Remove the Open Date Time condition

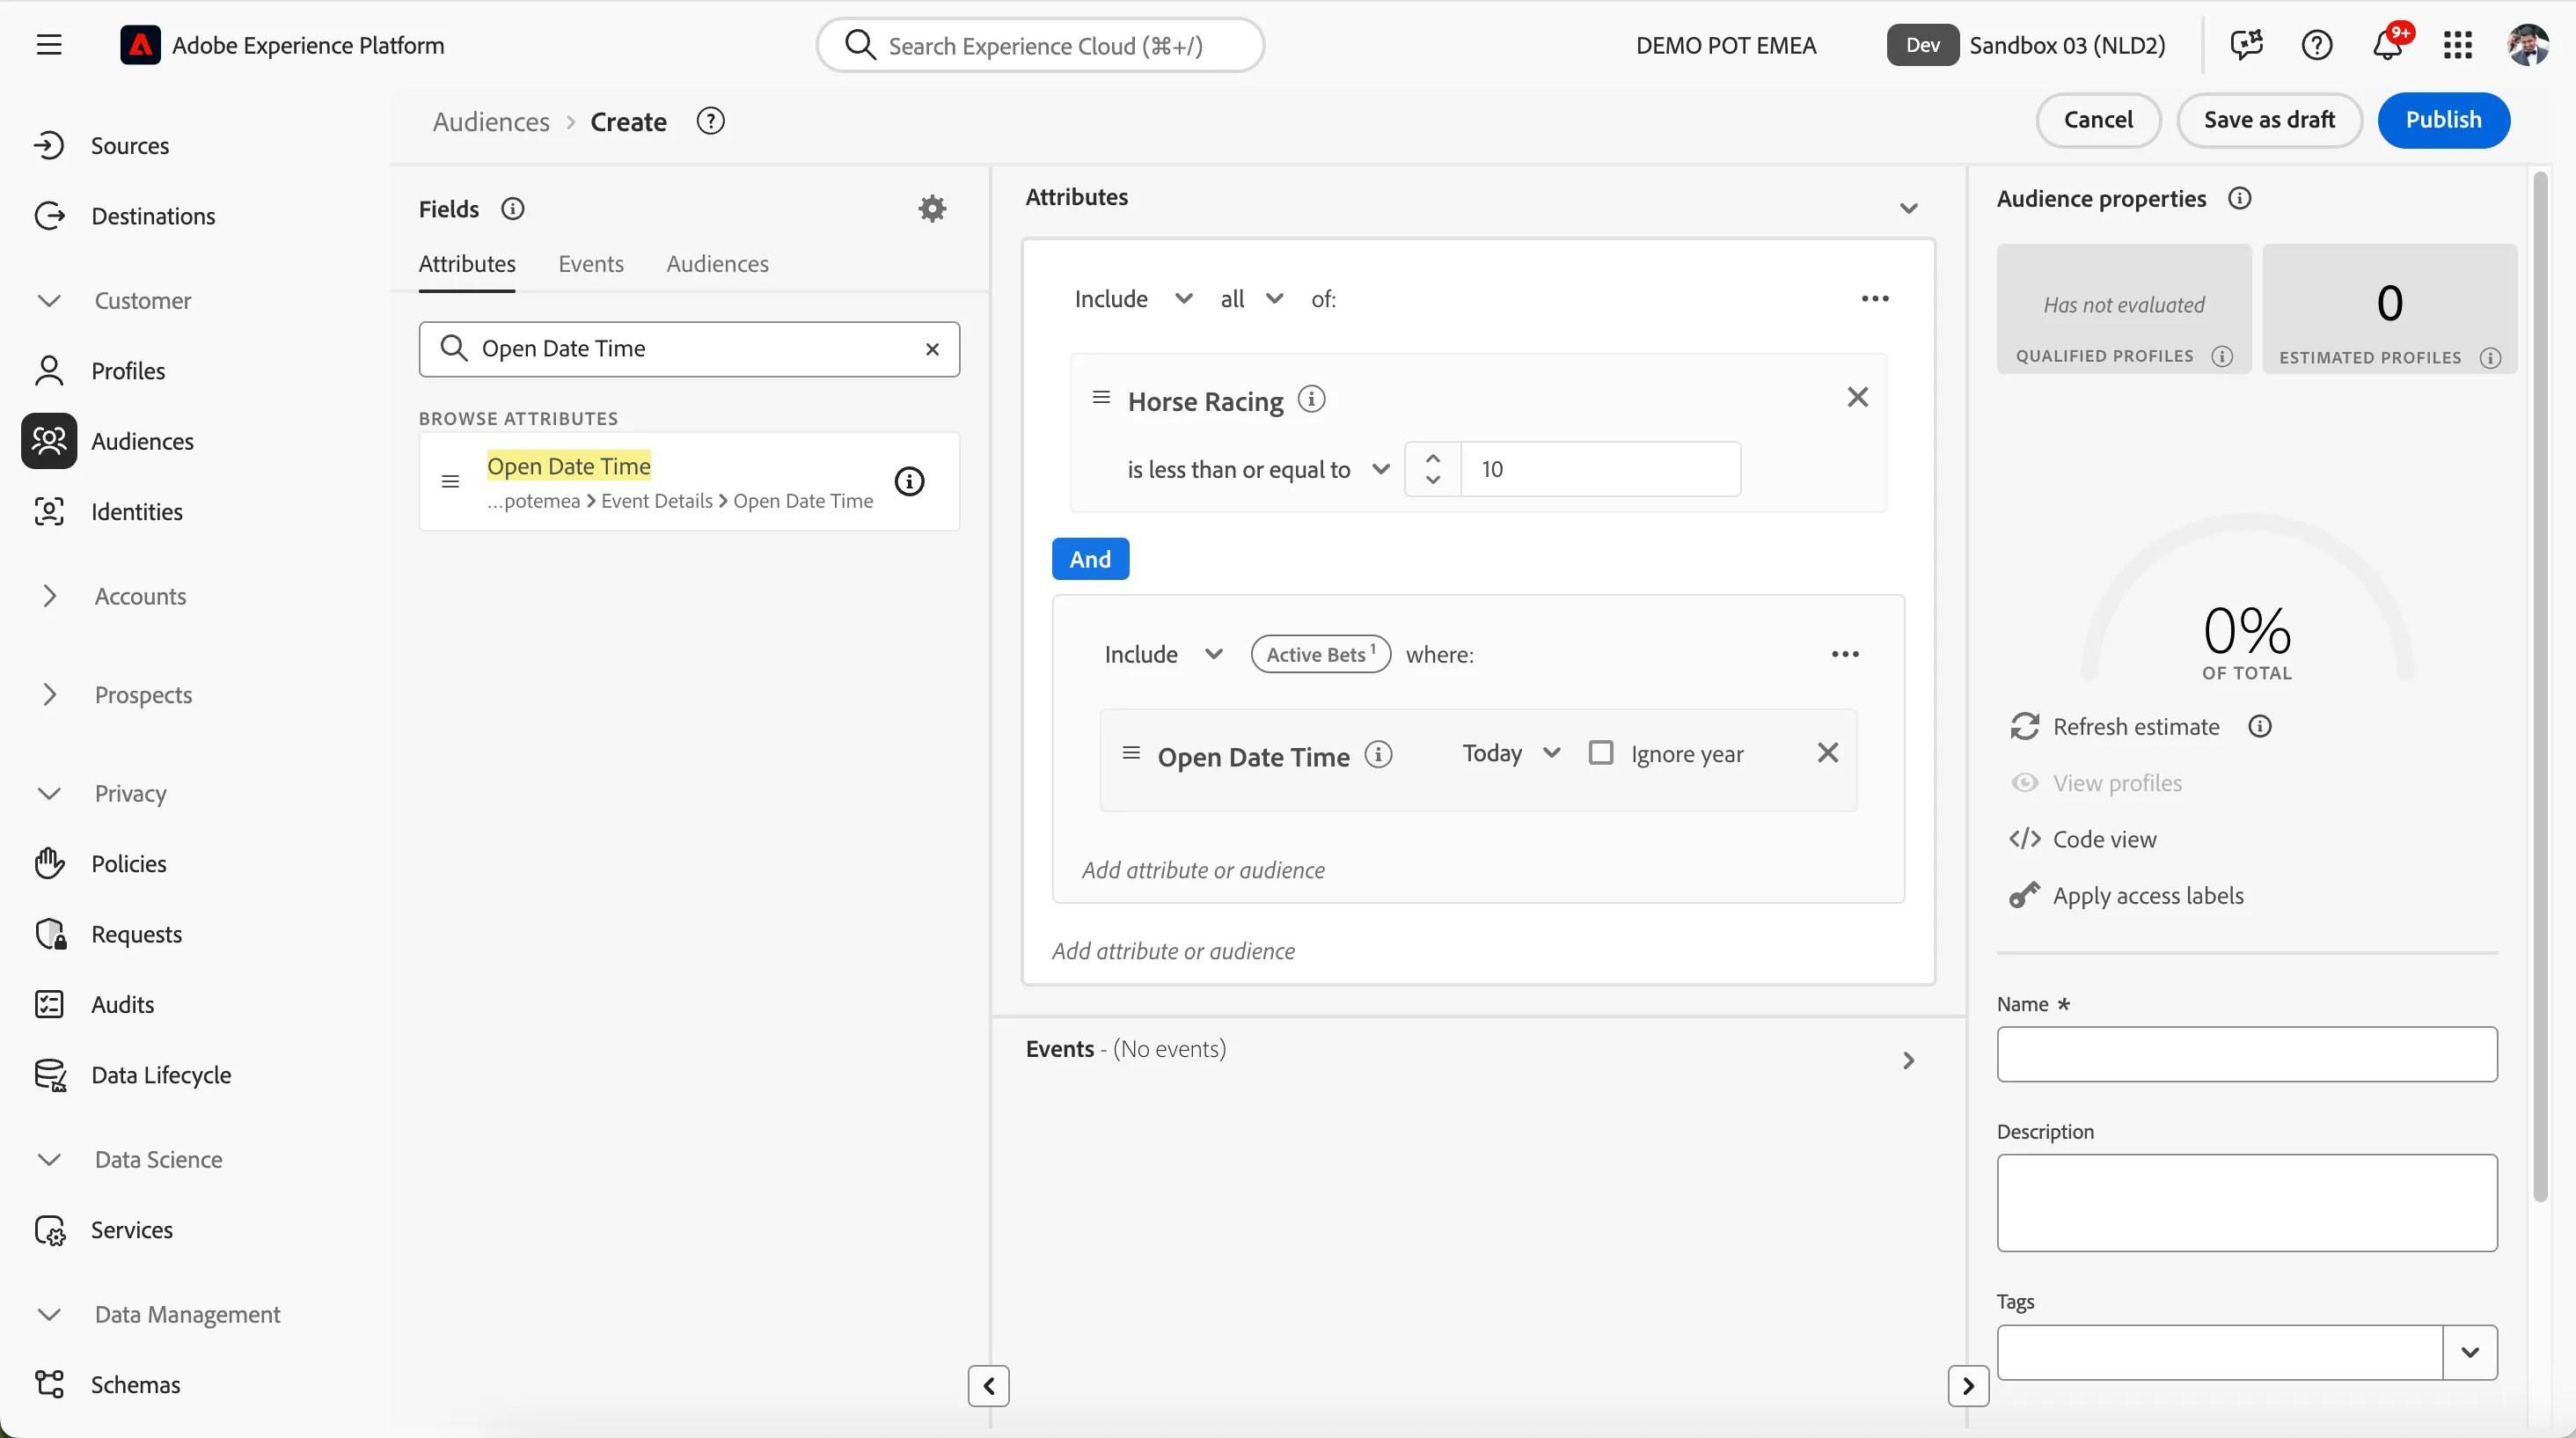click(1828, 753)
